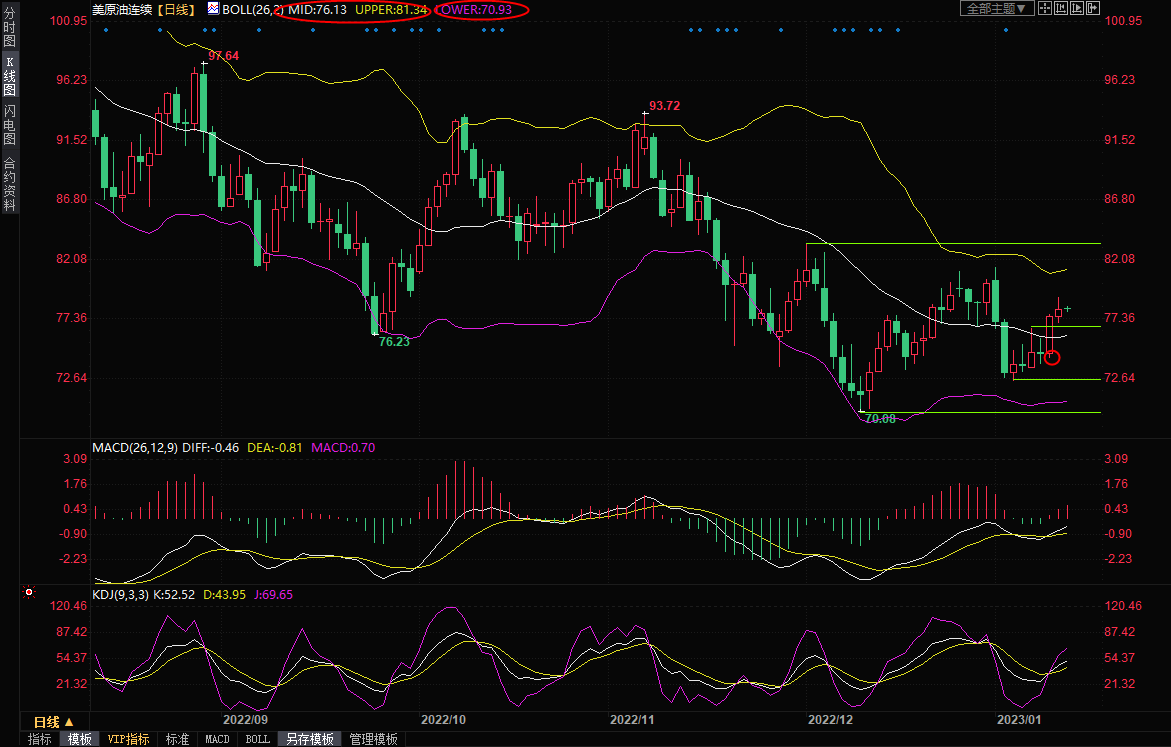Click the jump-to-start chart icon

click(x=1061, y=9)
